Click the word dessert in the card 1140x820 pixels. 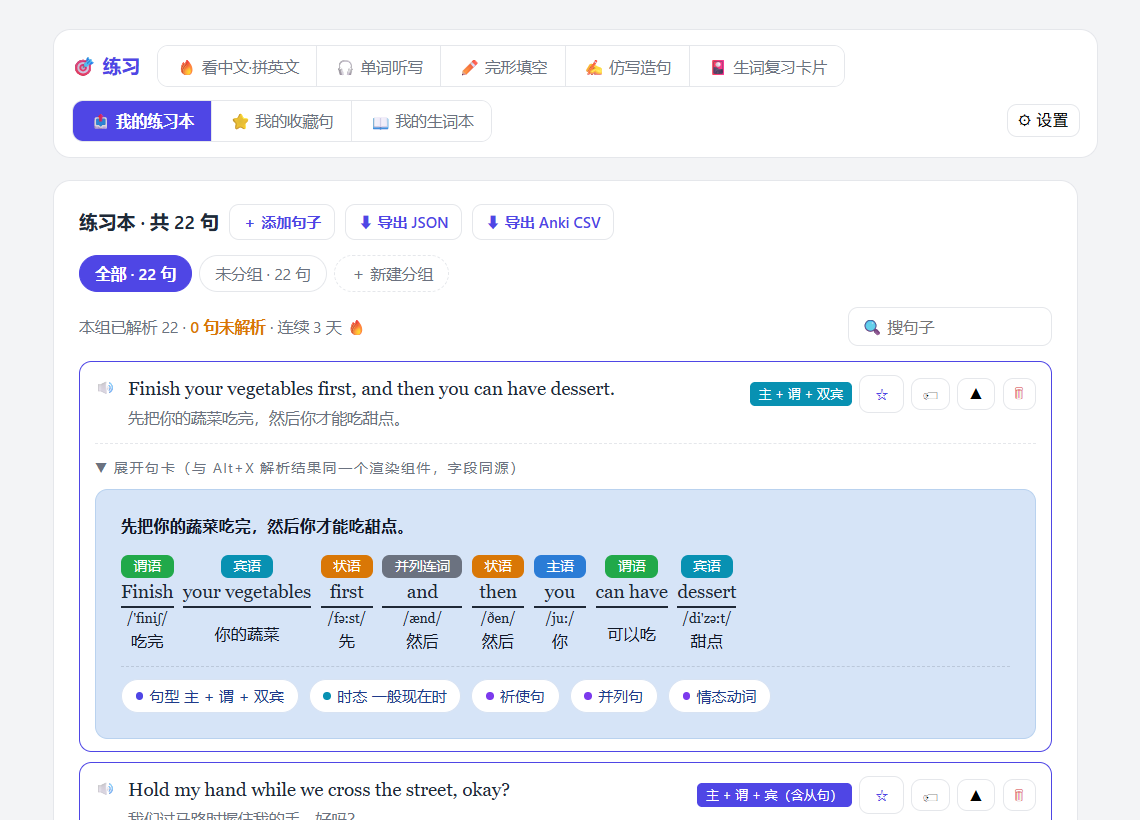[x=707, y=592]
